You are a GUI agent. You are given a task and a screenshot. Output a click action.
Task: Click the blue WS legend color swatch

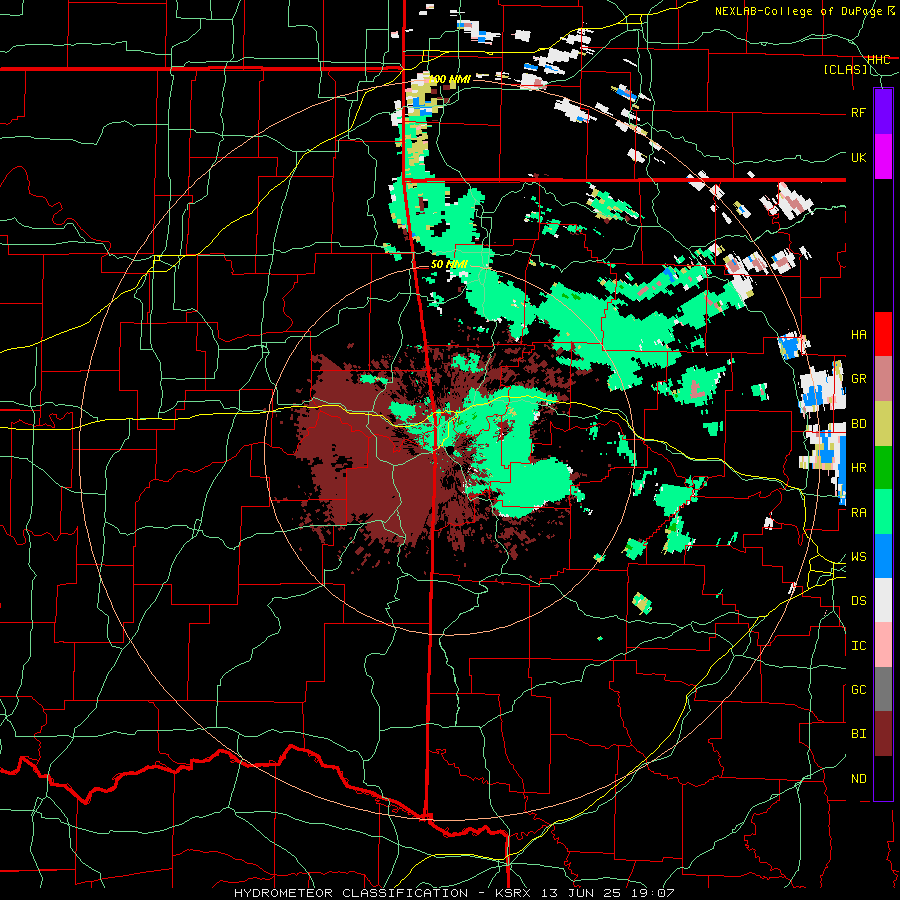point(883,556)
